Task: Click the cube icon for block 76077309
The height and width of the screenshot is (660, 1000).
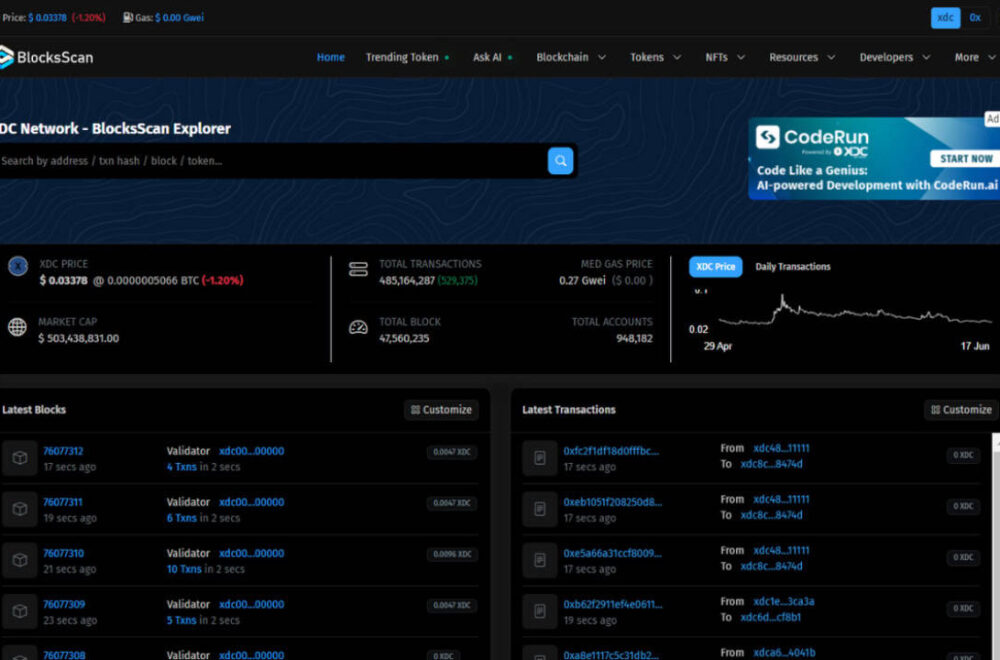Action: [20, 611]
